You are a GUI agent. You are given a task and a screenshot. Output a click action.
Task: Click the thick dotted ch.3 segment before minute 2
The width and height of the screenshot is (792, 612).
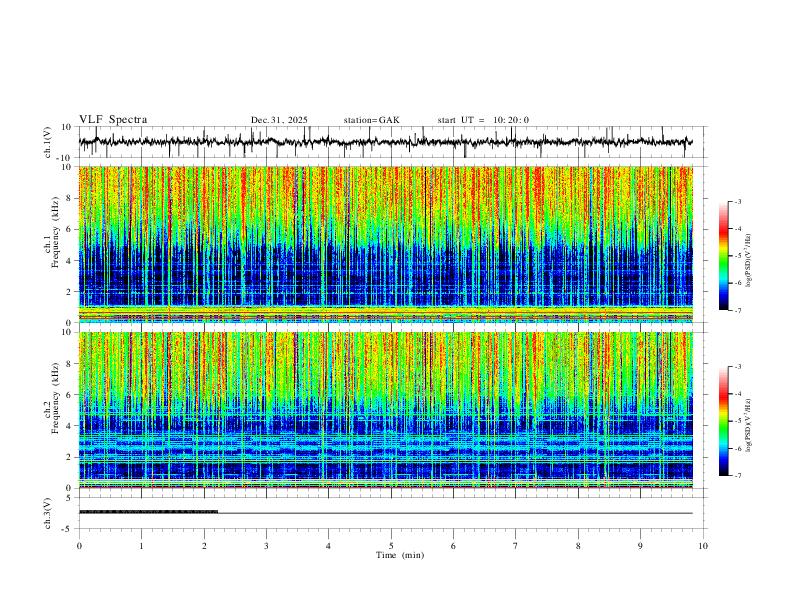click(148, 512)
